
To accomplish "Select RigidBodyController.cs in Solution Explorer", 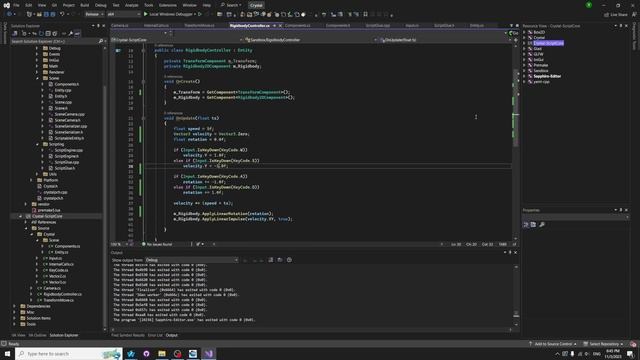I will pos(62,294).
